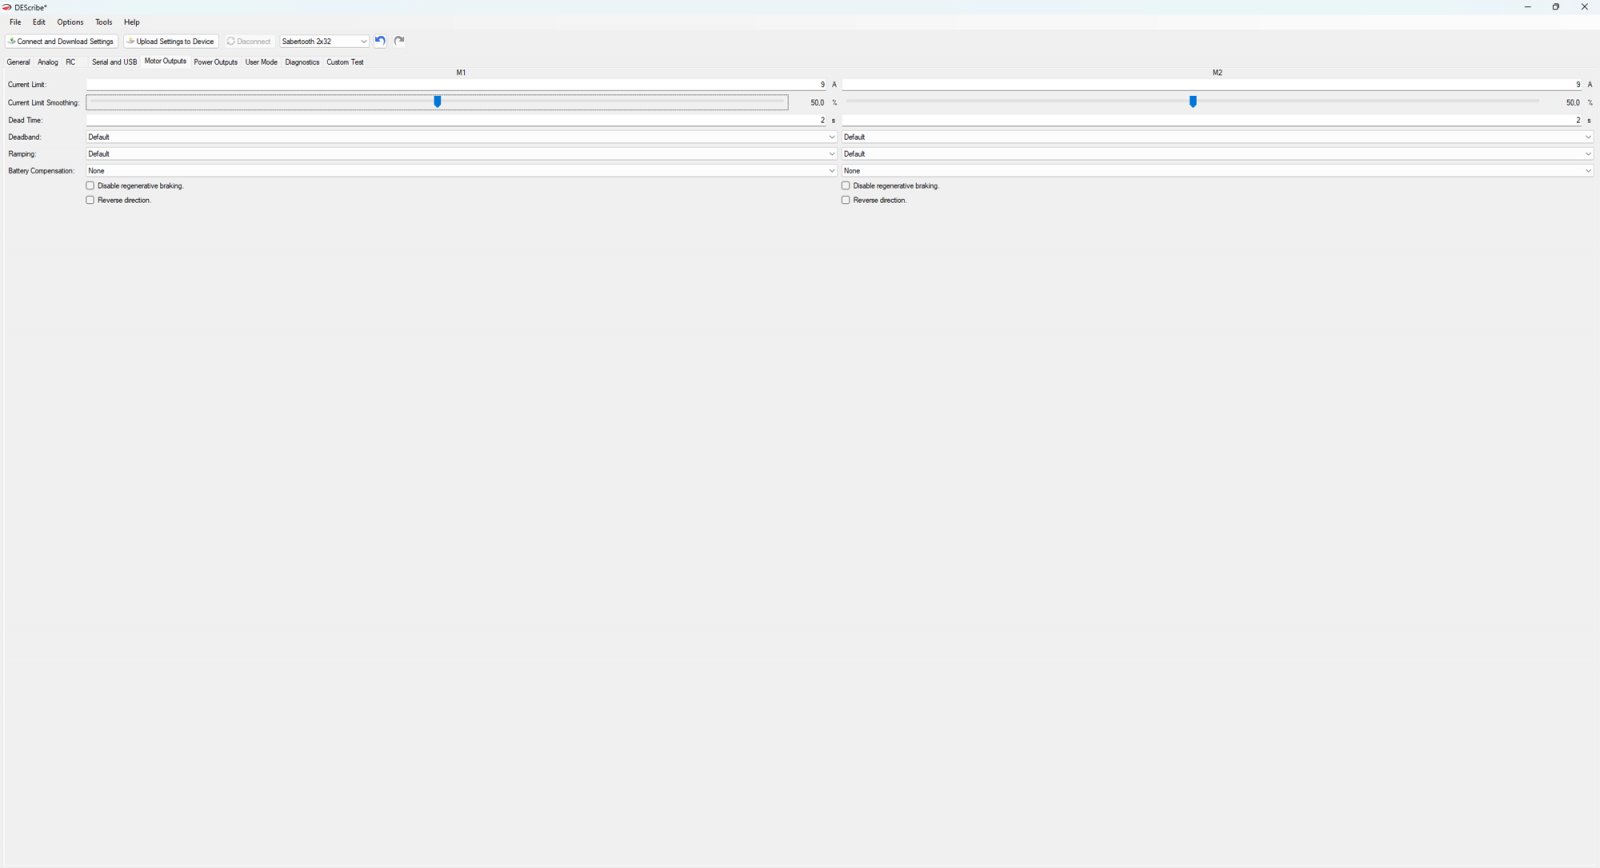The width and height of the screenshot is (1600, 868).
Task: Open the M2 Ramping dropdown
Action: (x=1217, y=154)
